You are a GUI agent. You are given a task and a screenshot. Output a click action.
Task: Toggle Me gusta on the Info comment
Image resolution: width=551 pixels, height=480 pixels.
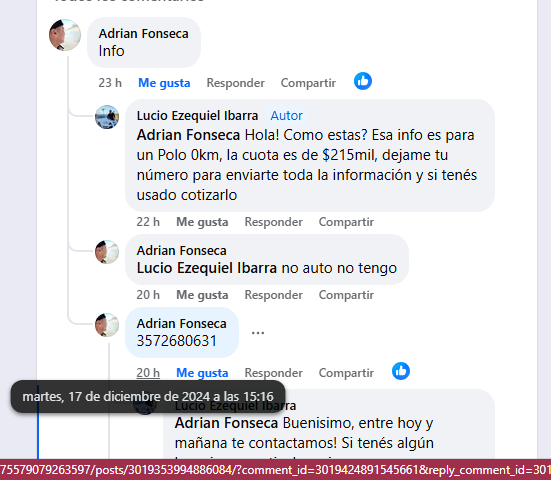click(x=164, y=83)
